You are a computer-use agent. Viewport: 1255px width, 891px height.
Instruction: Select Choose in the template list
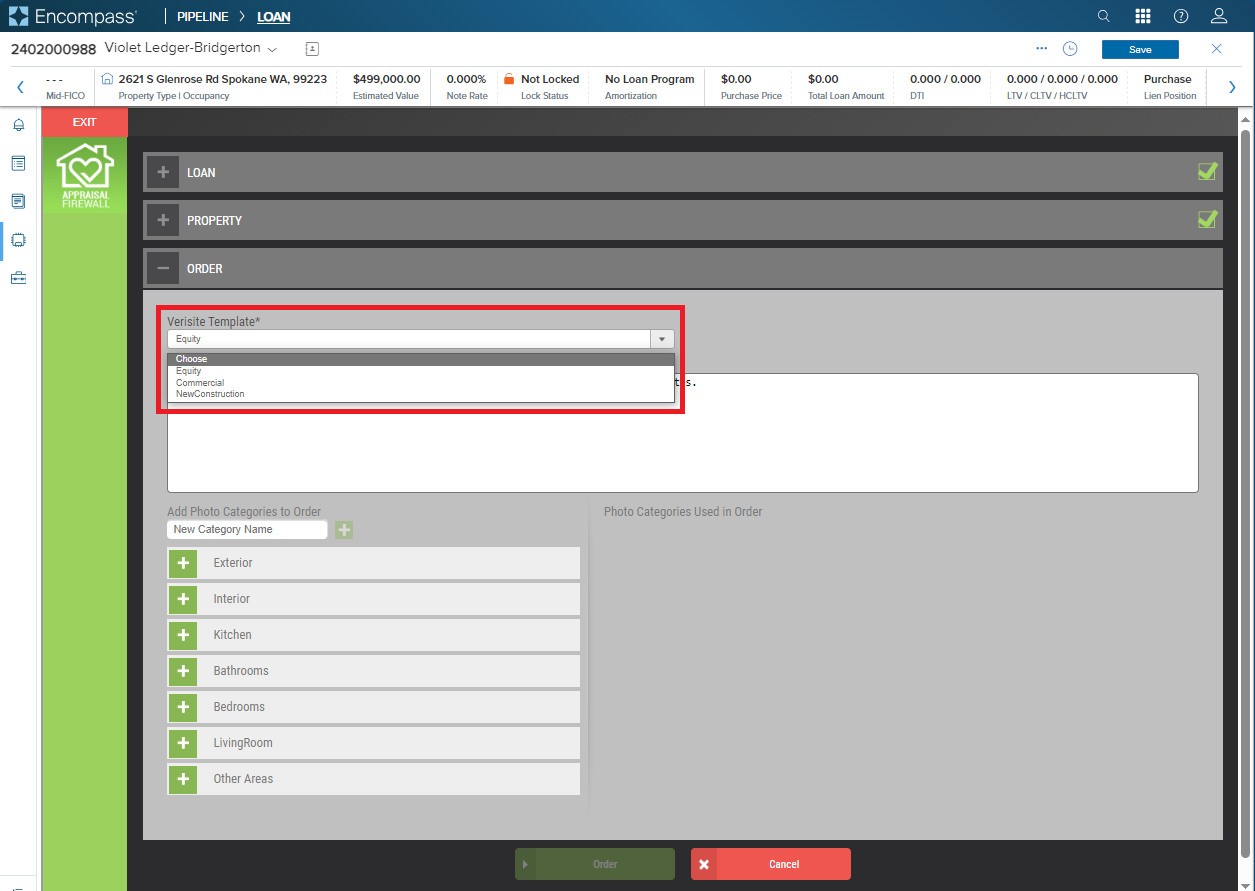click(x=421, y=359)
